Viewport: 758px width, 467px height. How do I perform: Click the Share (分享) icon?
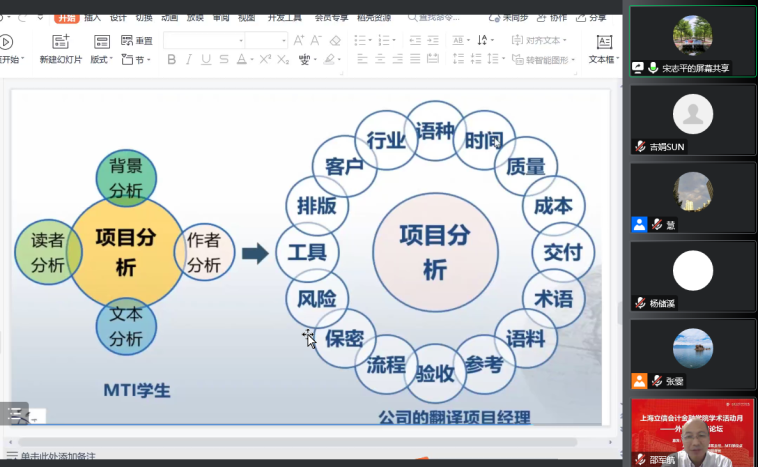(591, 18)
